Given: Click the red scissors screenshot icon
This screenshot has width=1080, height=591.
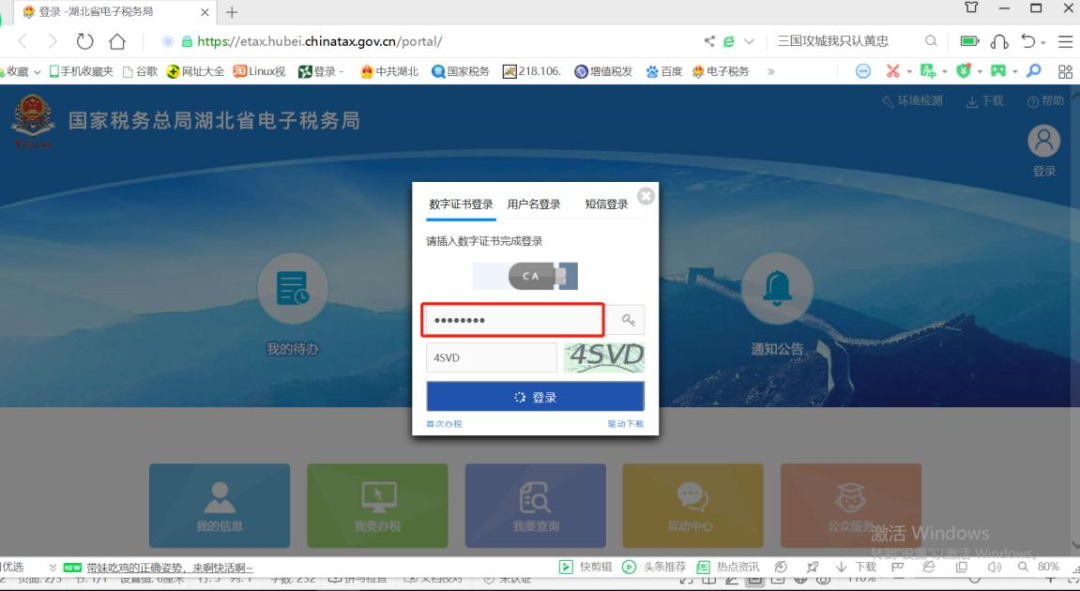Looking at the screenshot, I should click(x=893, y=71).
